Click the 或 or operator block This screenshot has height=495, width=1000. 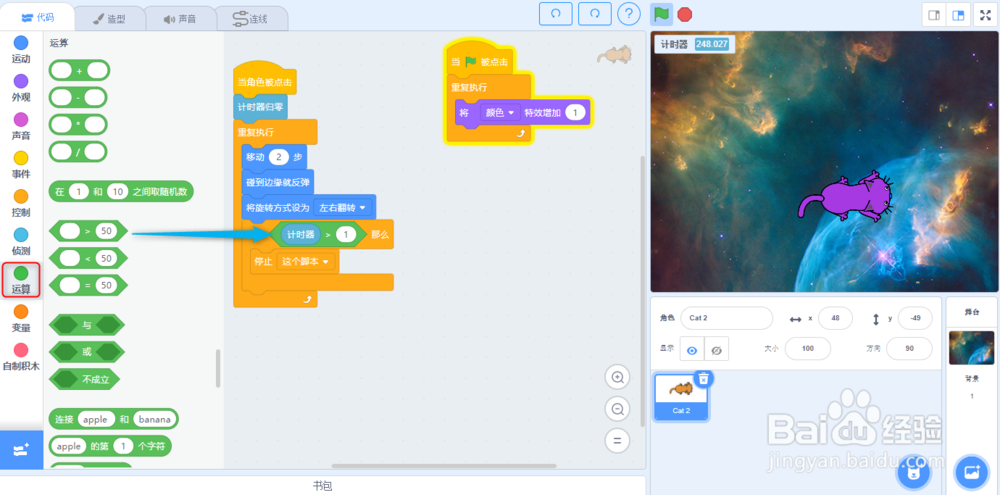point(87,351)
